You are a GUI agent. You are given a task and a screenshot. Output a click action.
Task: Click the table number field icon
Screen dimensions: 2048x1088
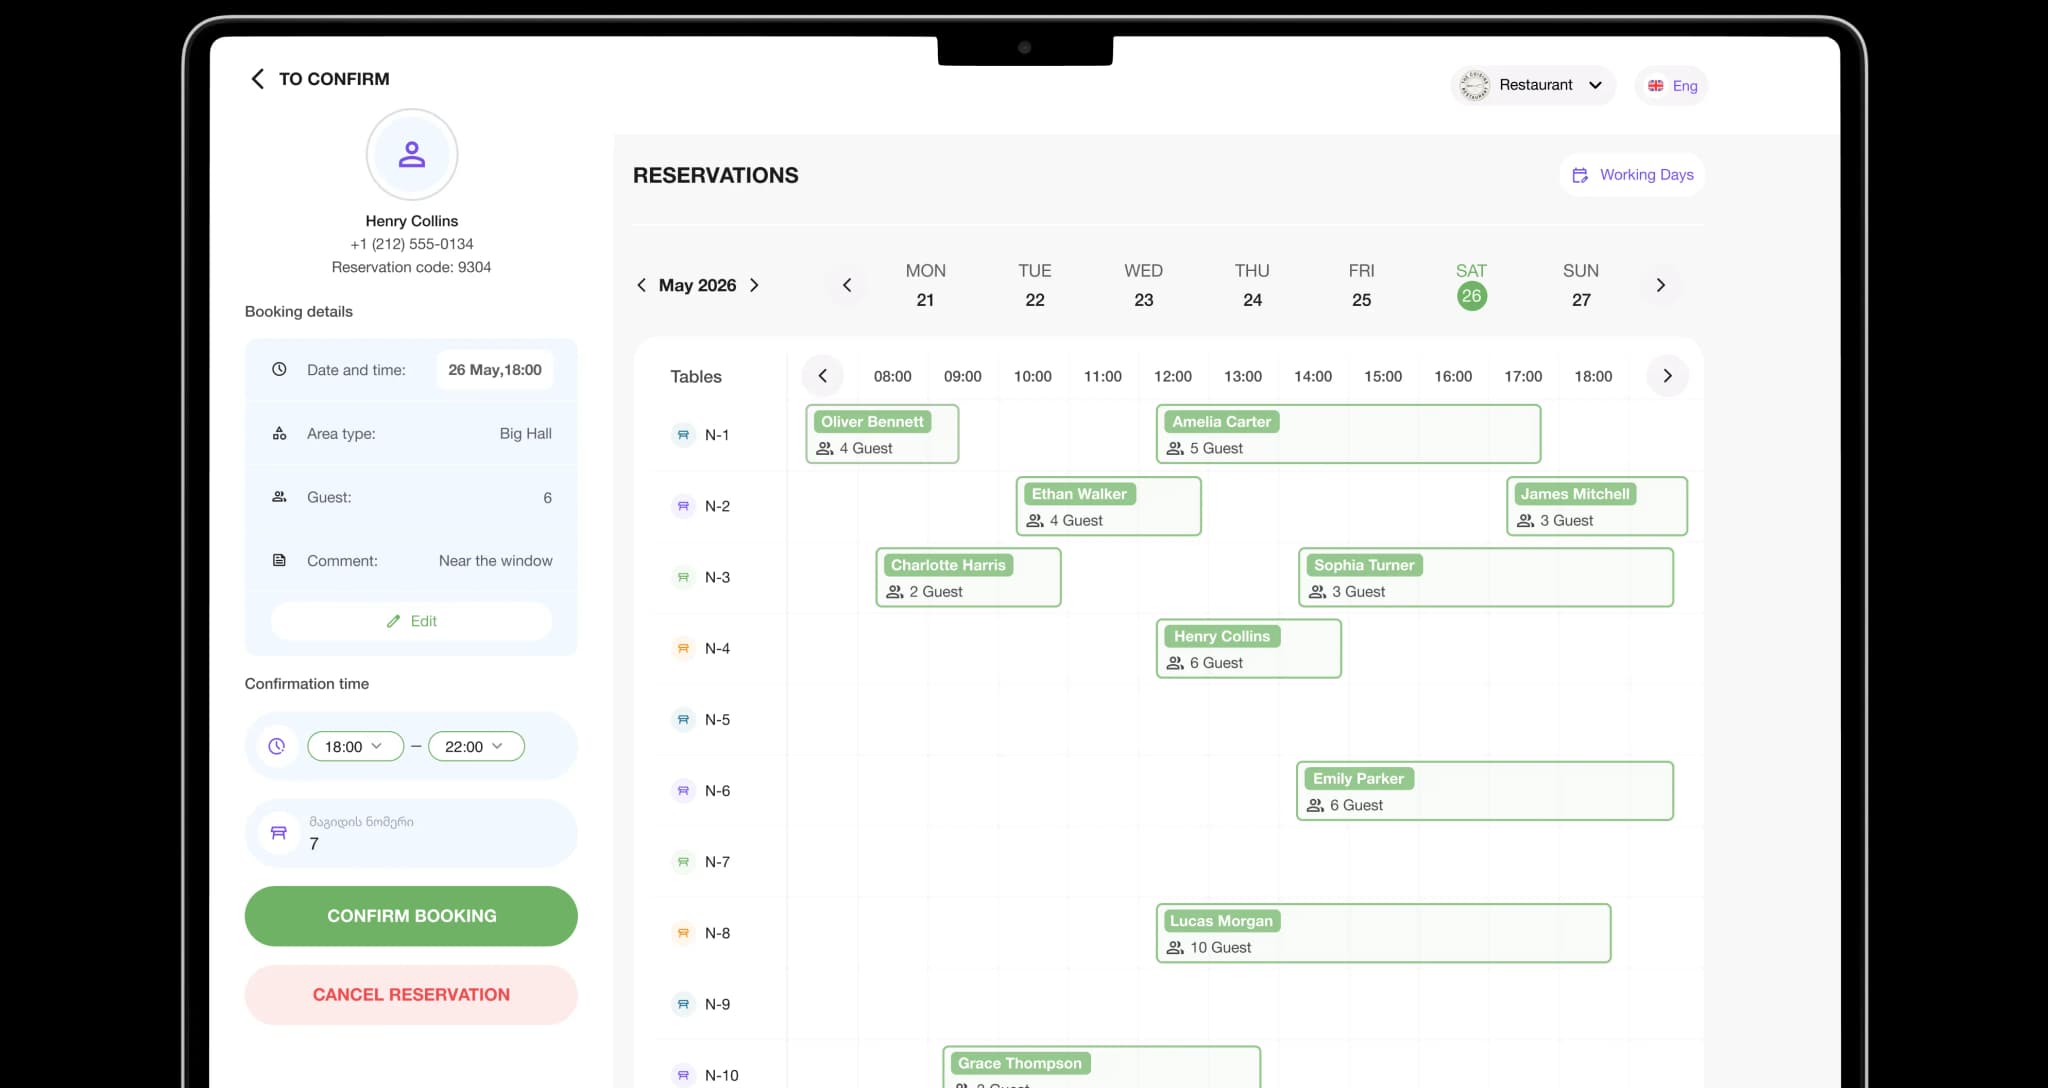(279, 833)
